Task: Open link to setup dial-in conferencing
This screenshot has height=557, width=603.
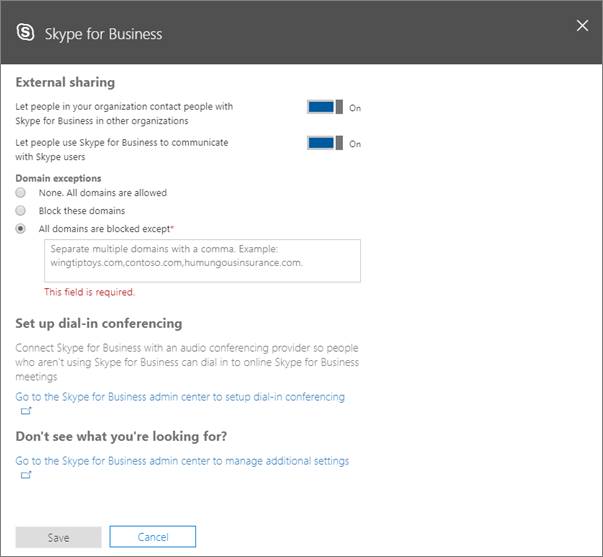Action: tap(180, 397)
